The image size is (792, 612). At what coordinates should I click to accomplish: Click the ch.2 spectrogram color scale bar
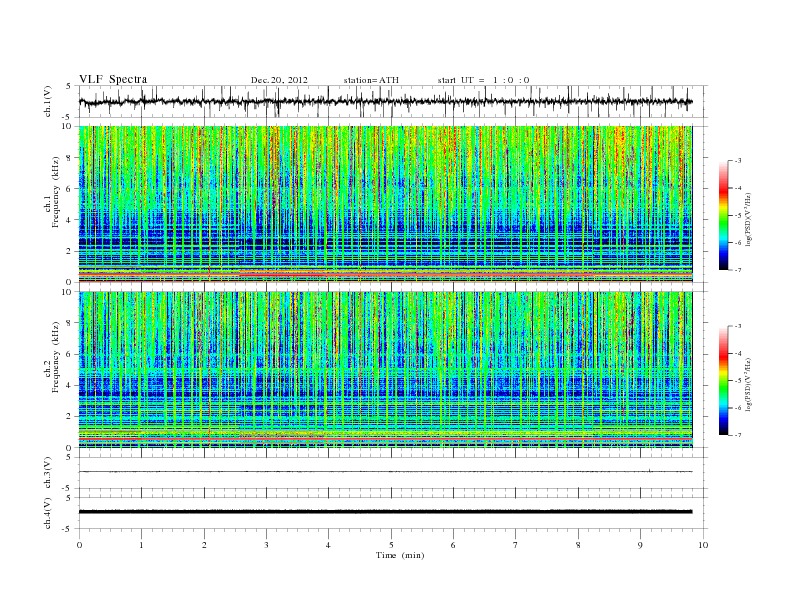pyautogui.click(x=723, y=380)
